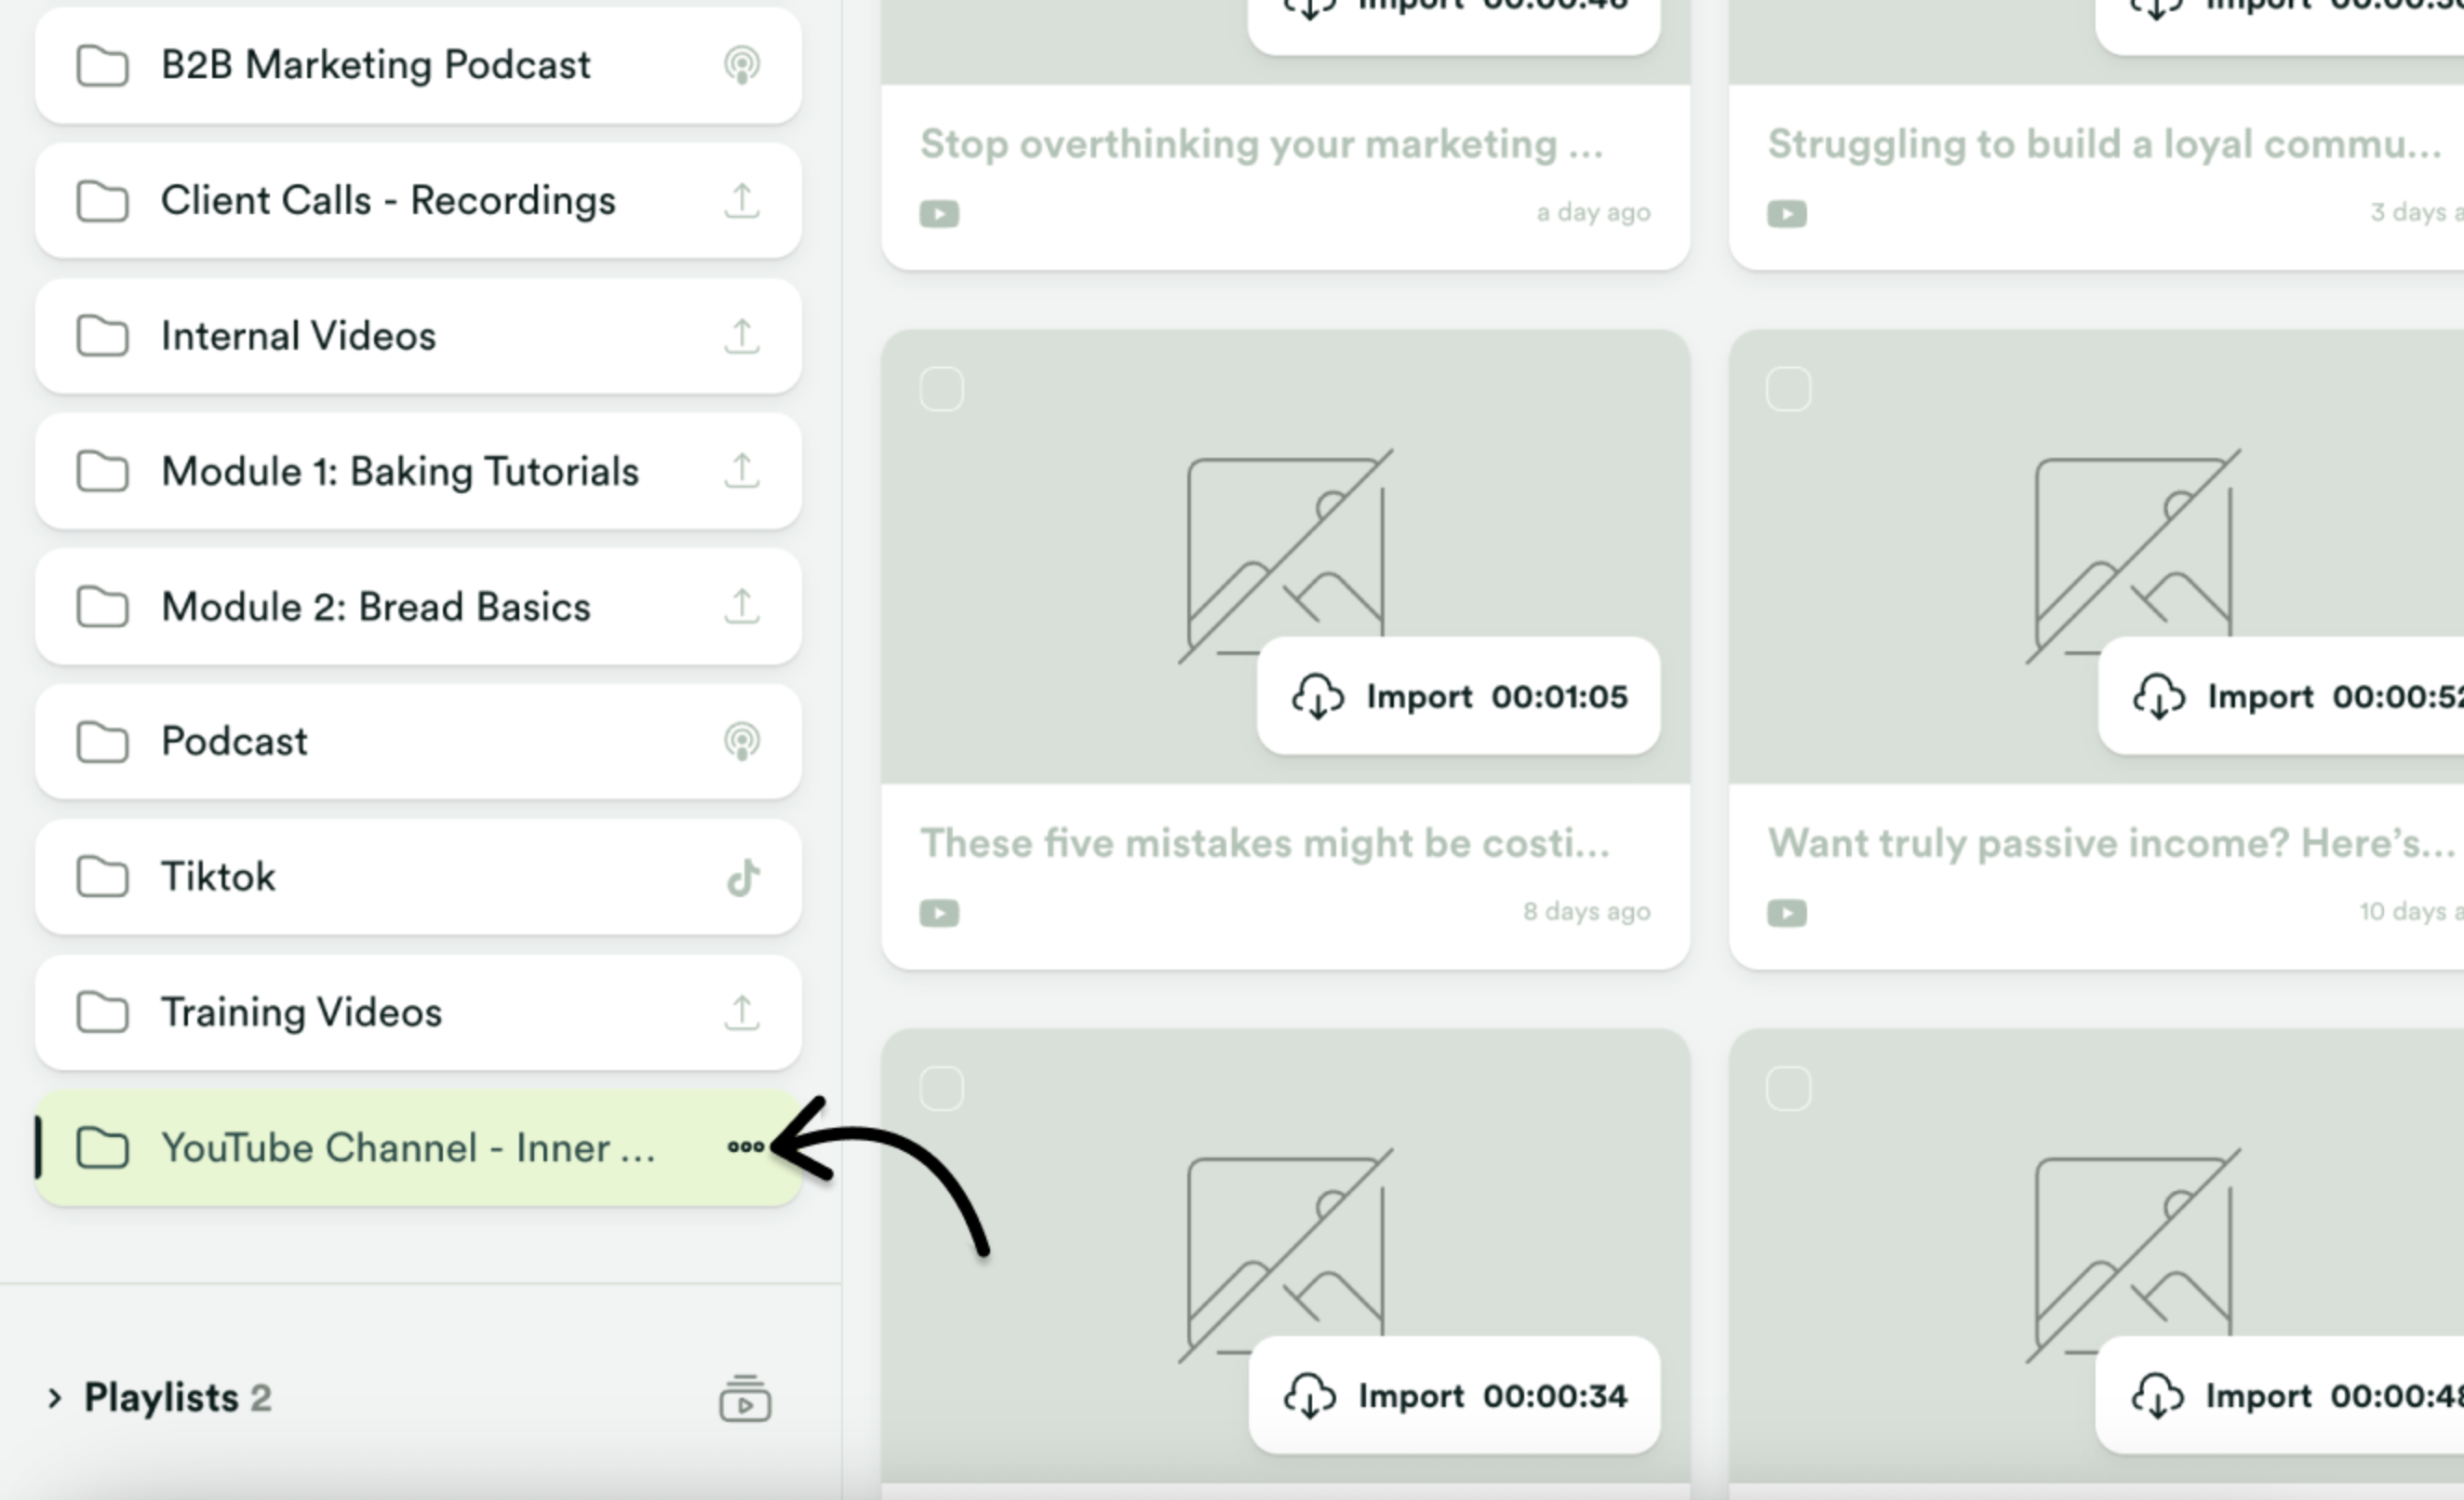Open the B2B Marketing Podcast folder
This screenshot has height=1500, width=2464.
click(x=418, y=66)
